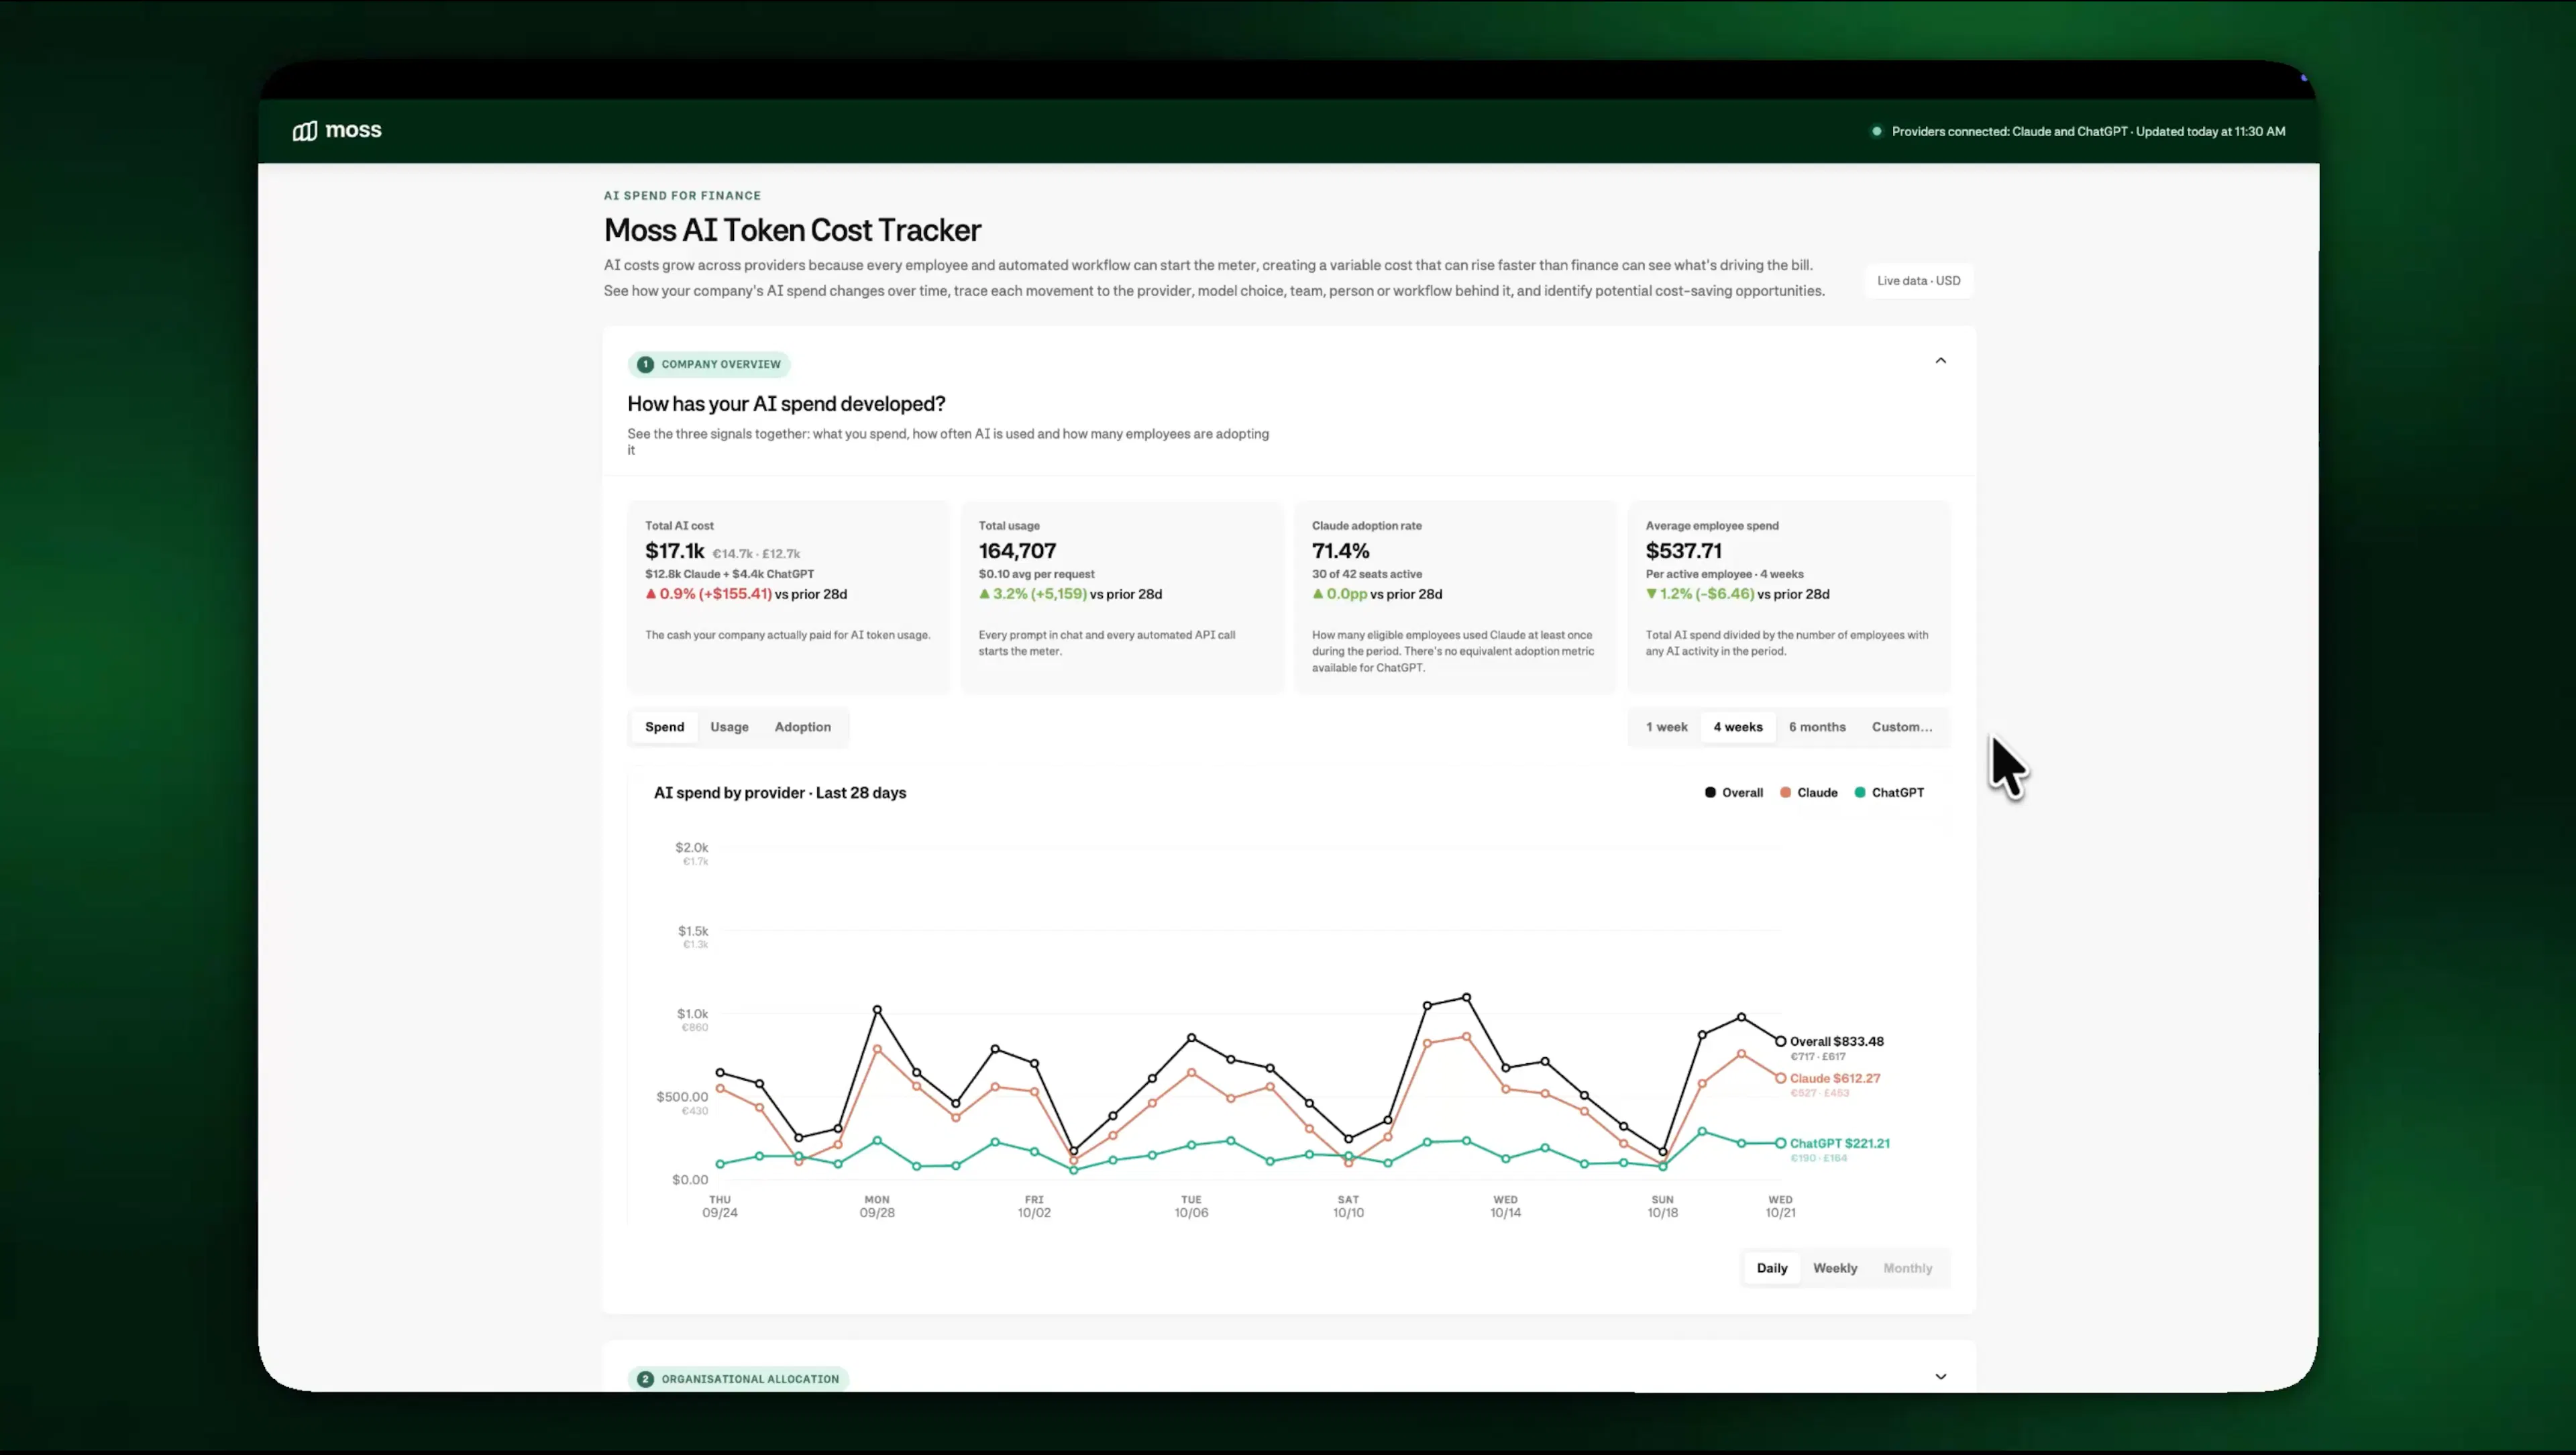Click the MON 09/28 axis label
The image size is (2576, 1455).
coord(877,1206)
